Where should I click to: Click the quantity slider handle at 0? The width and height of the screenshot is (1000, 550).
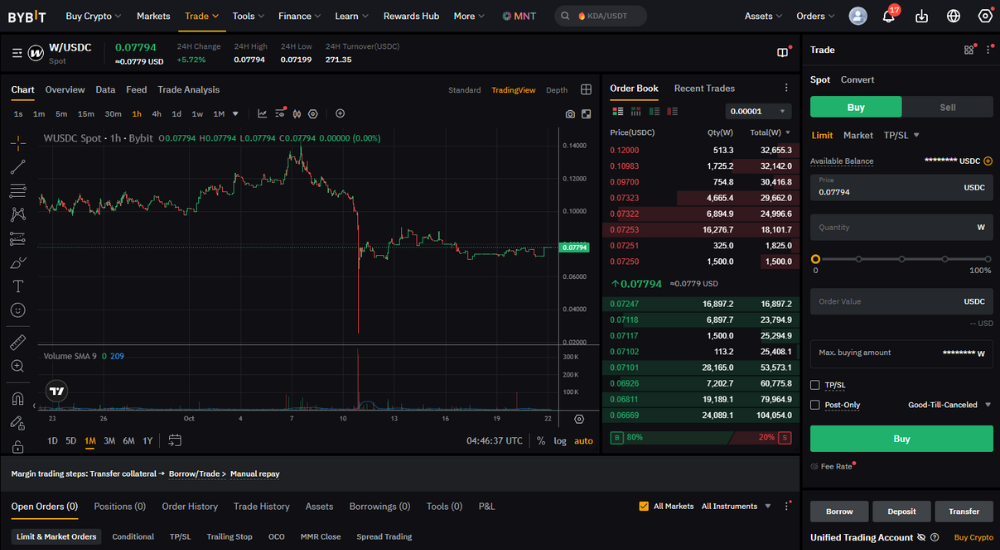click(x=815, y=259)
